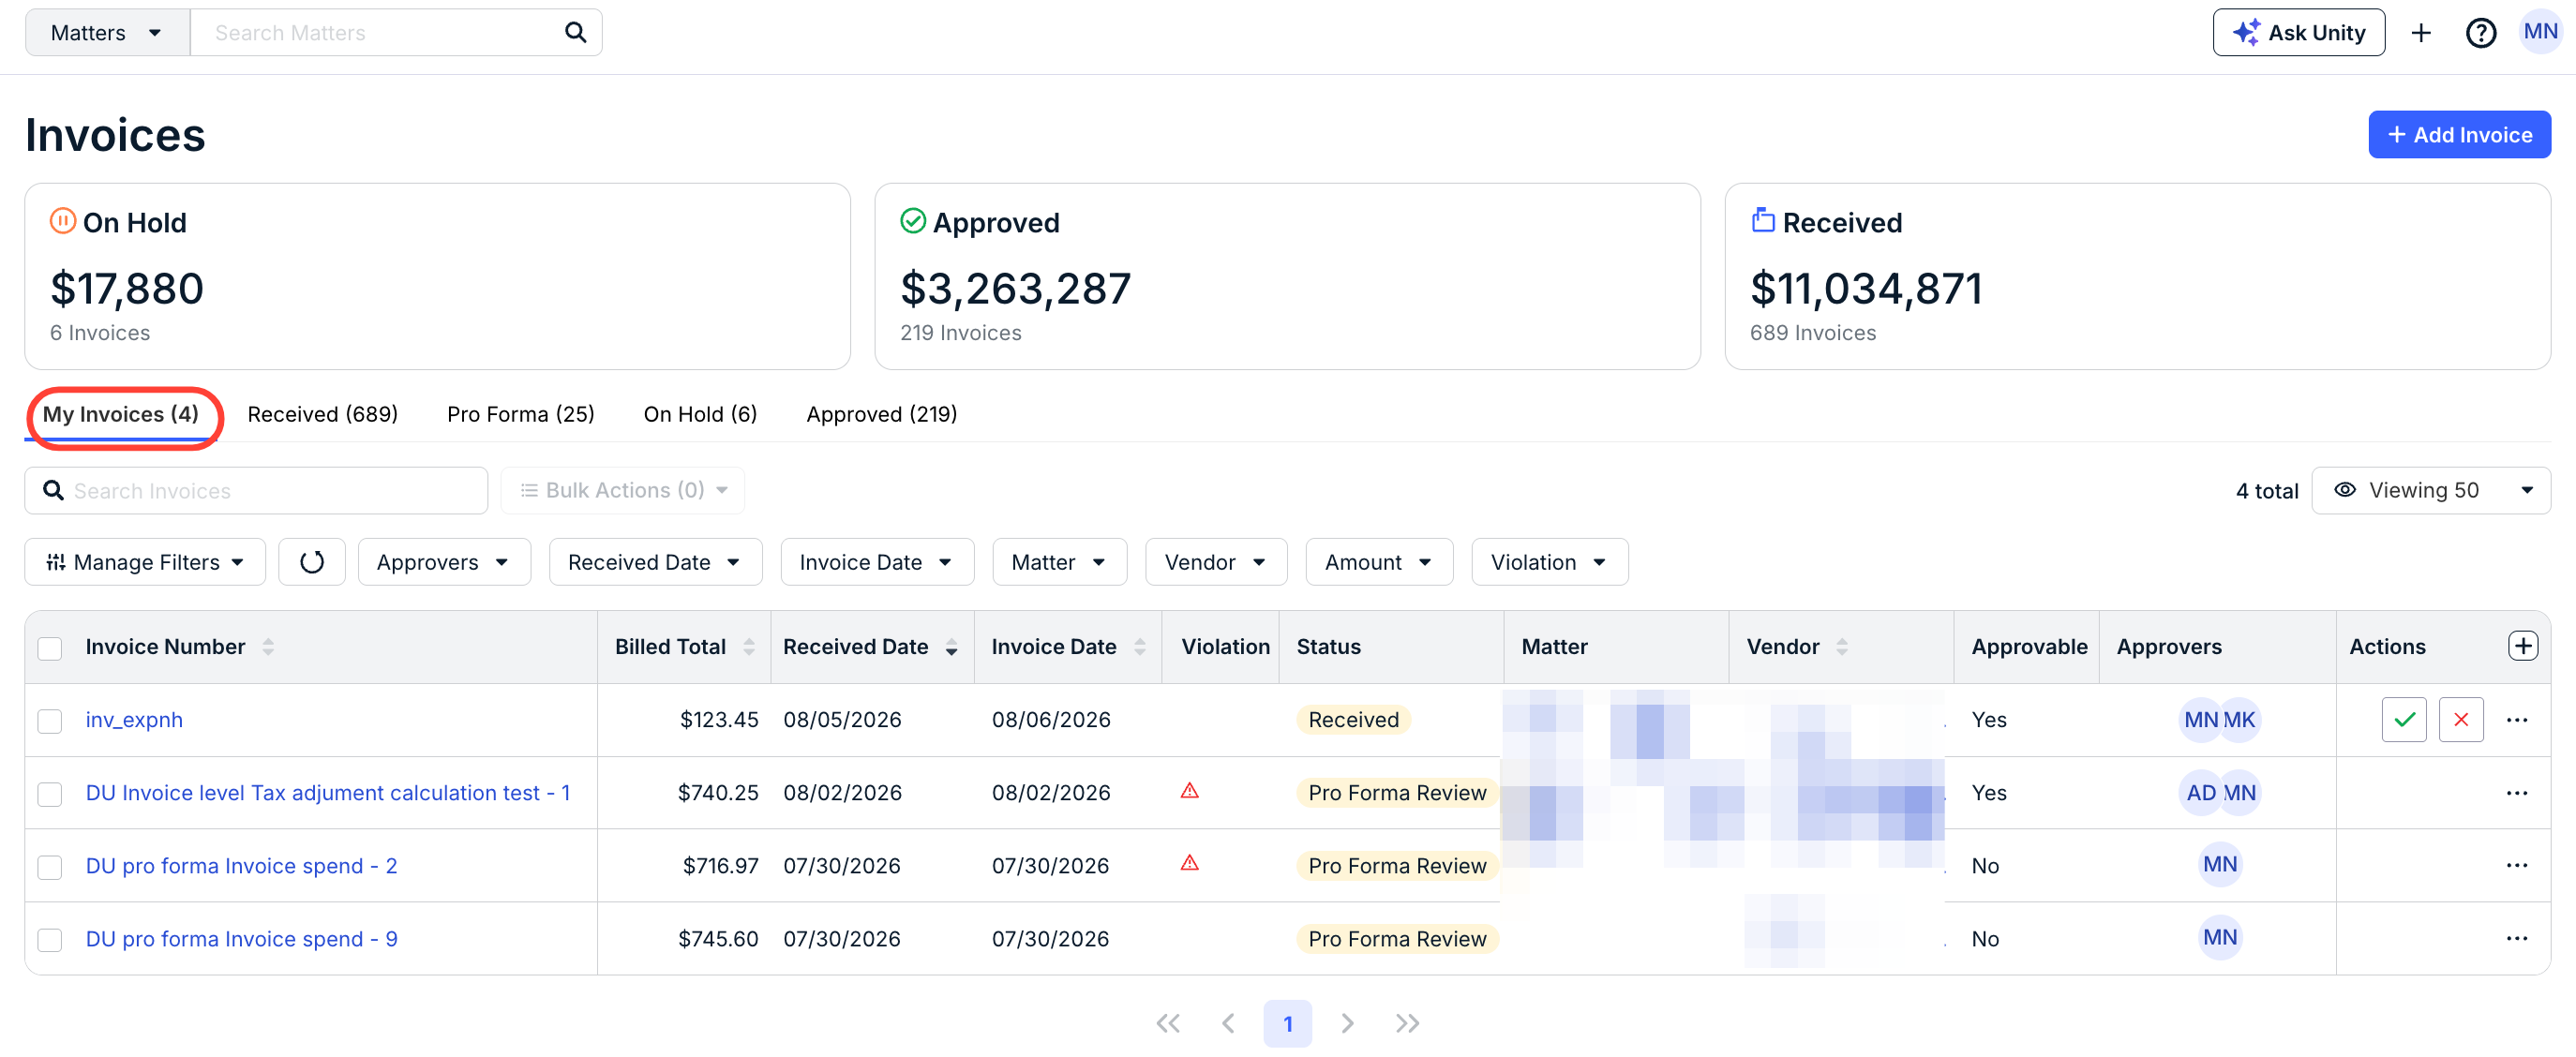The image size is (2576, 1057).
Task: Click the Add Invoice button
Action: pos(2459,135)
